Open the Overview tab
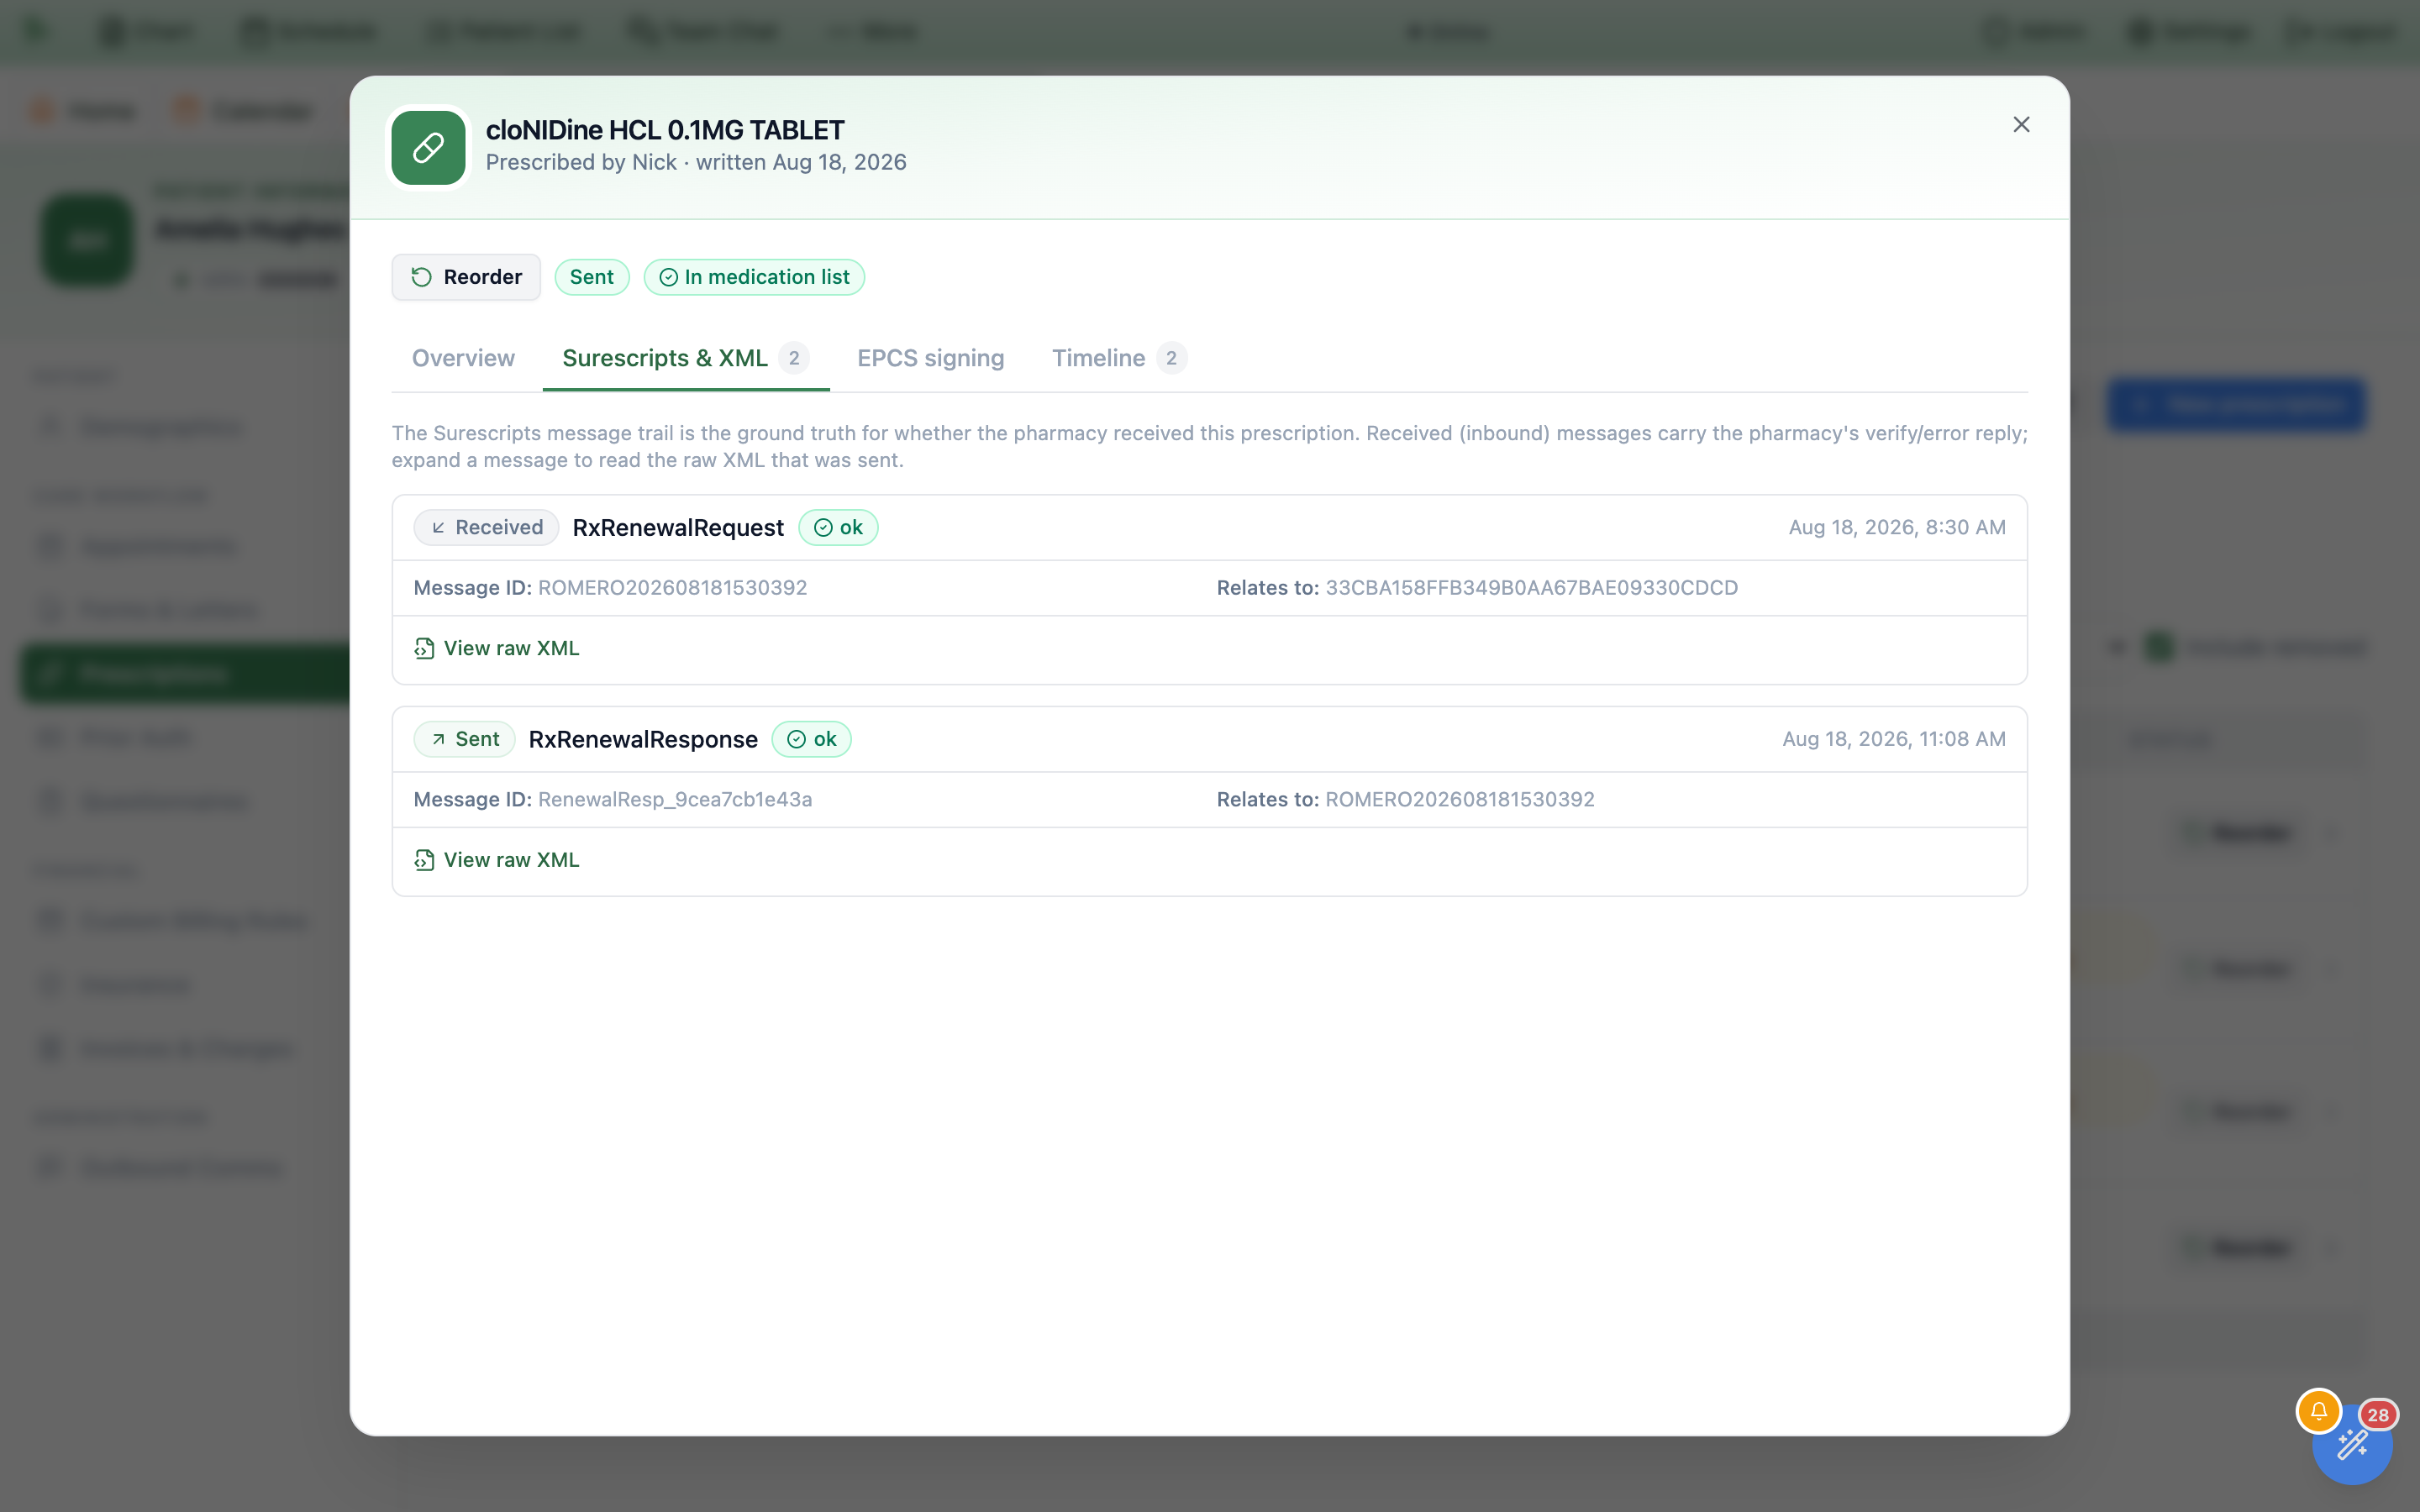Screen dimensions: 2420x1512 click(x=463, y=358)
